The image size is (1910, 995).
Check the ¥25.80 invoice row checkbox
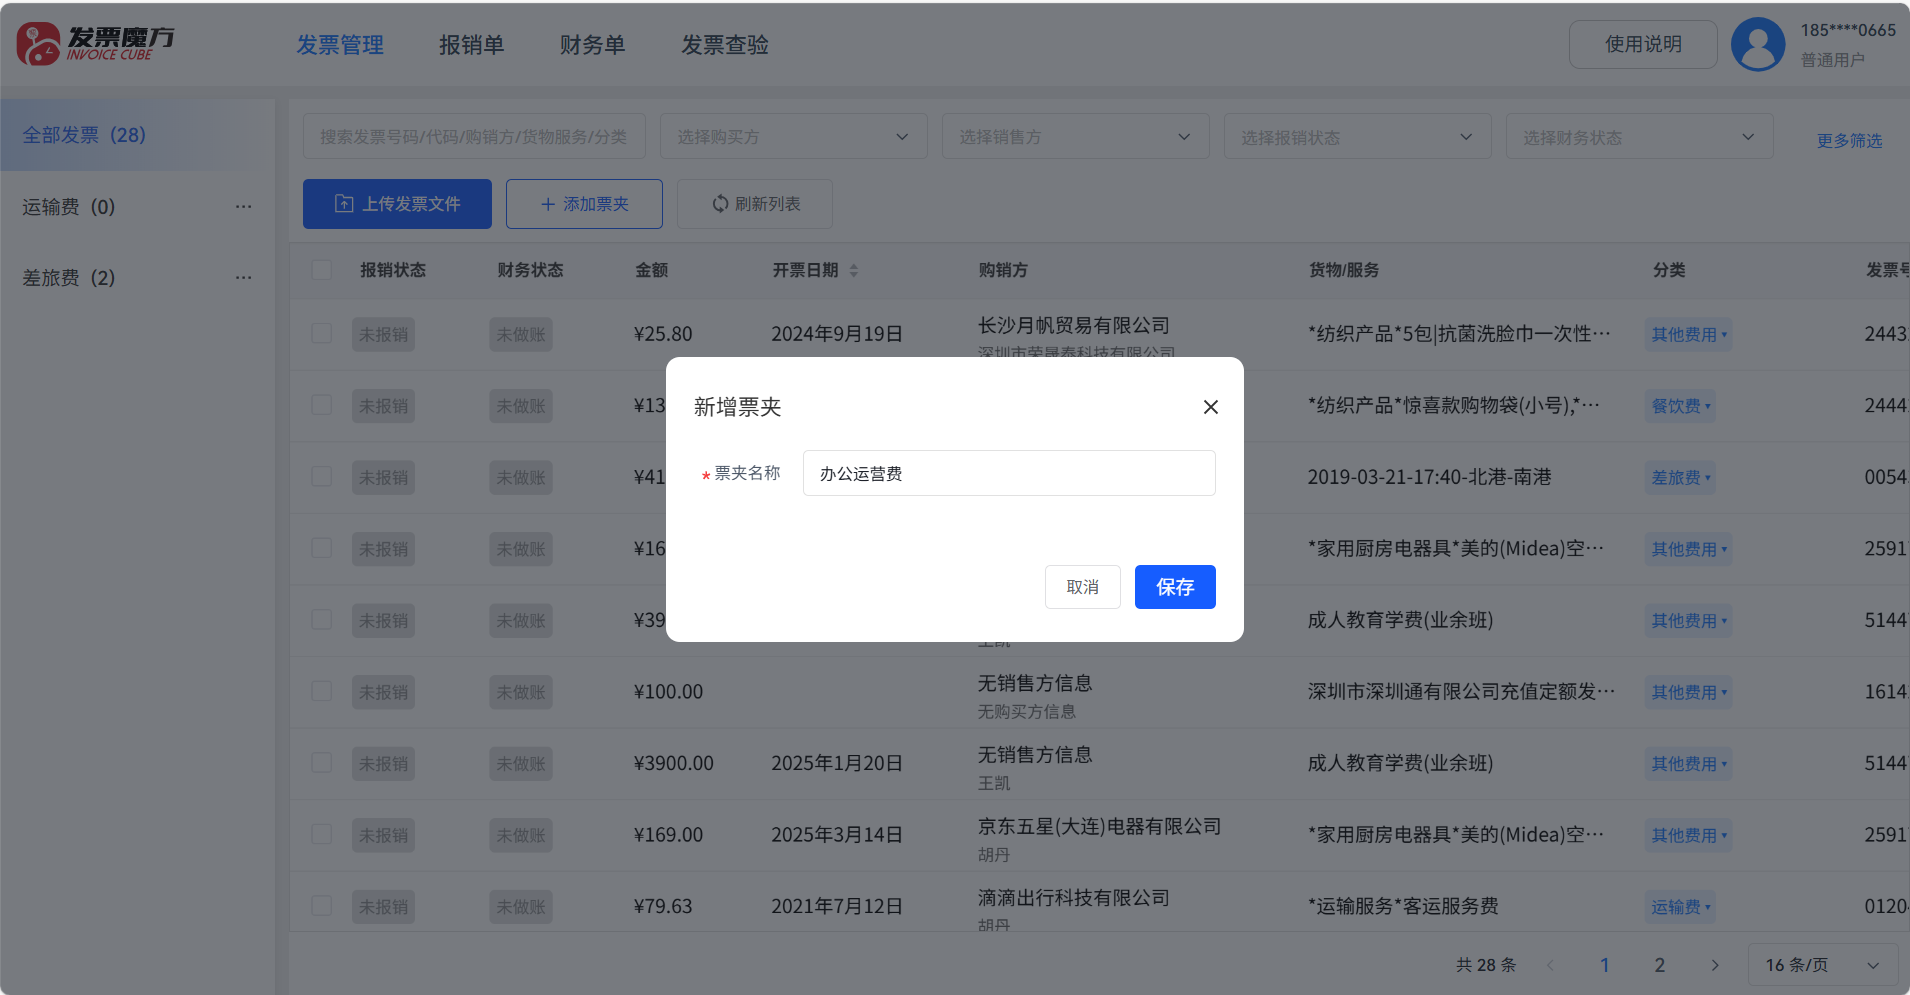pyautogui.click(x=322, y=333)
